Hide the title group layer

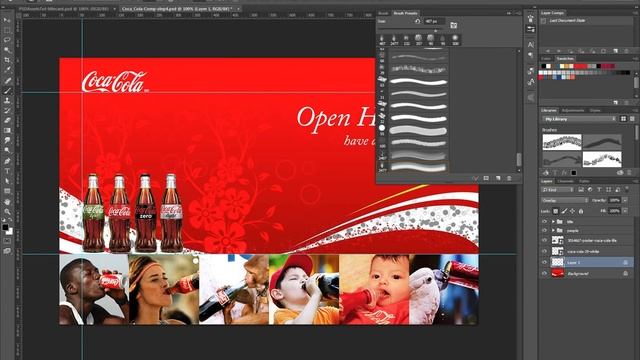coord(544,222)
